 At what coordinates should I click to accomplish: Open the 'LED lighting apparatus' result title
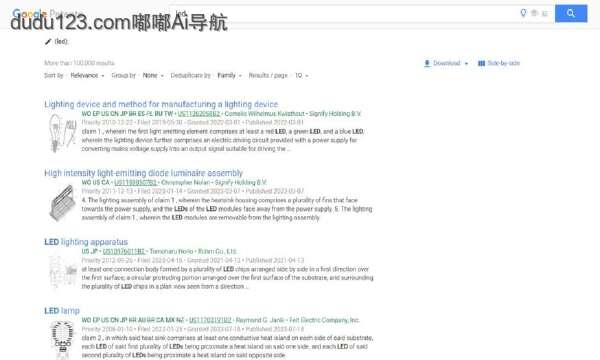[x=86, y=242]
